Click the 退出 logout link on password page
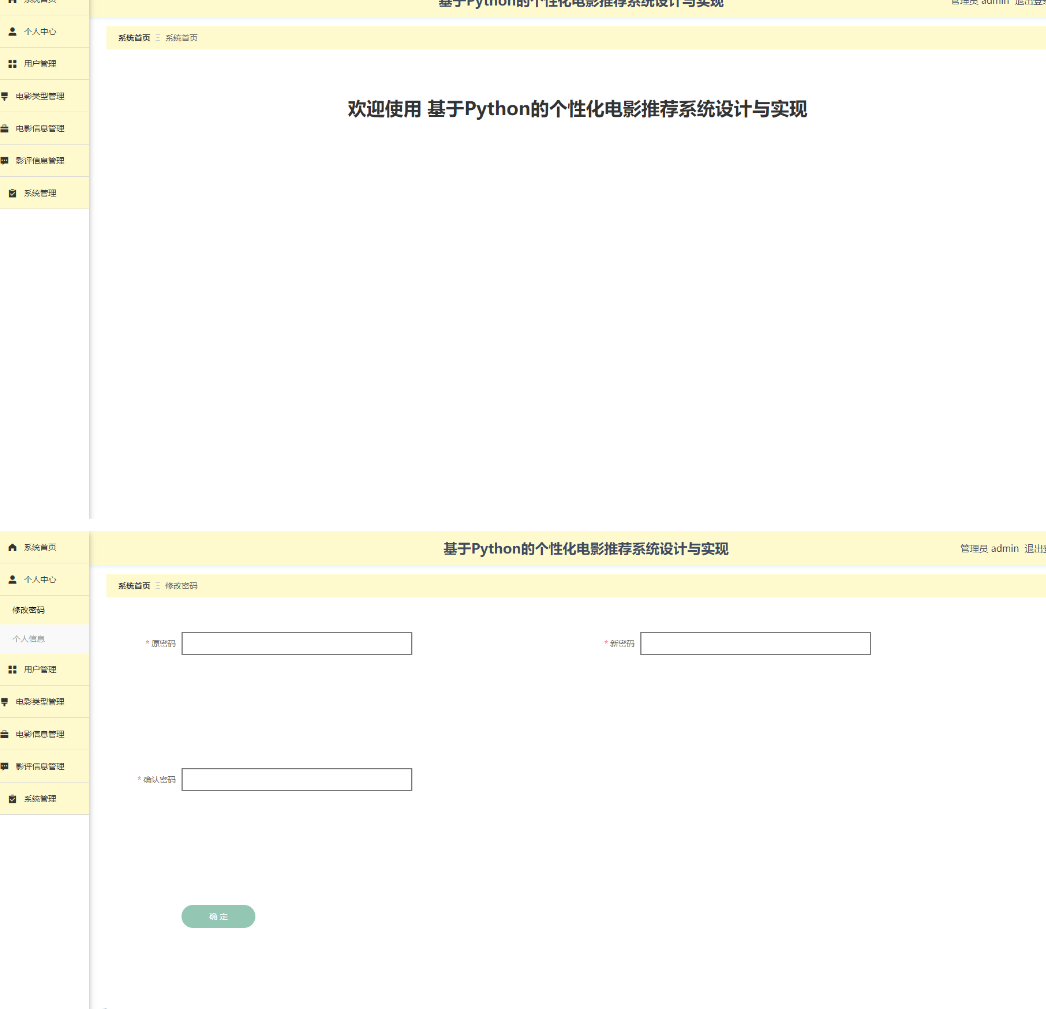Viewport: 1046px width, 1009px height. (x=1035, y=549)
